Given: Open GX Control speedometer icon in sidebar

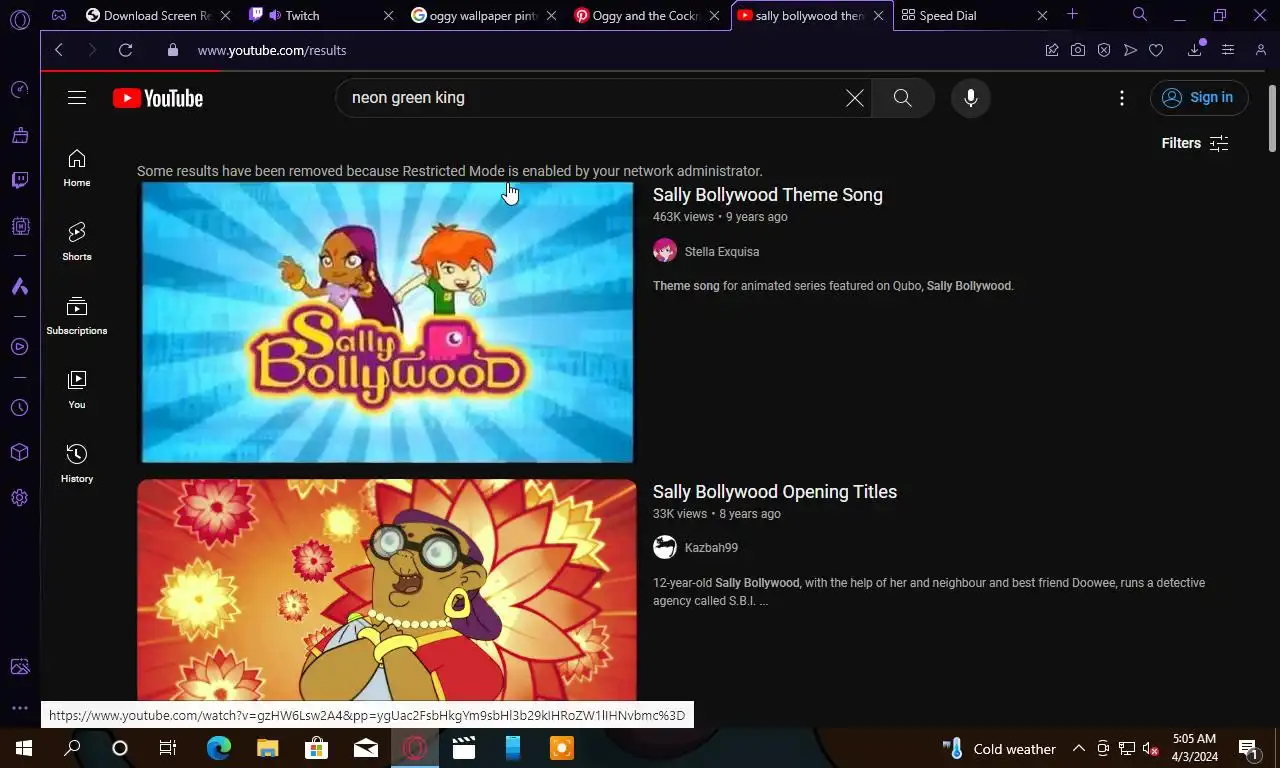Looking at the screenshot, I should [x=20, y=90].
